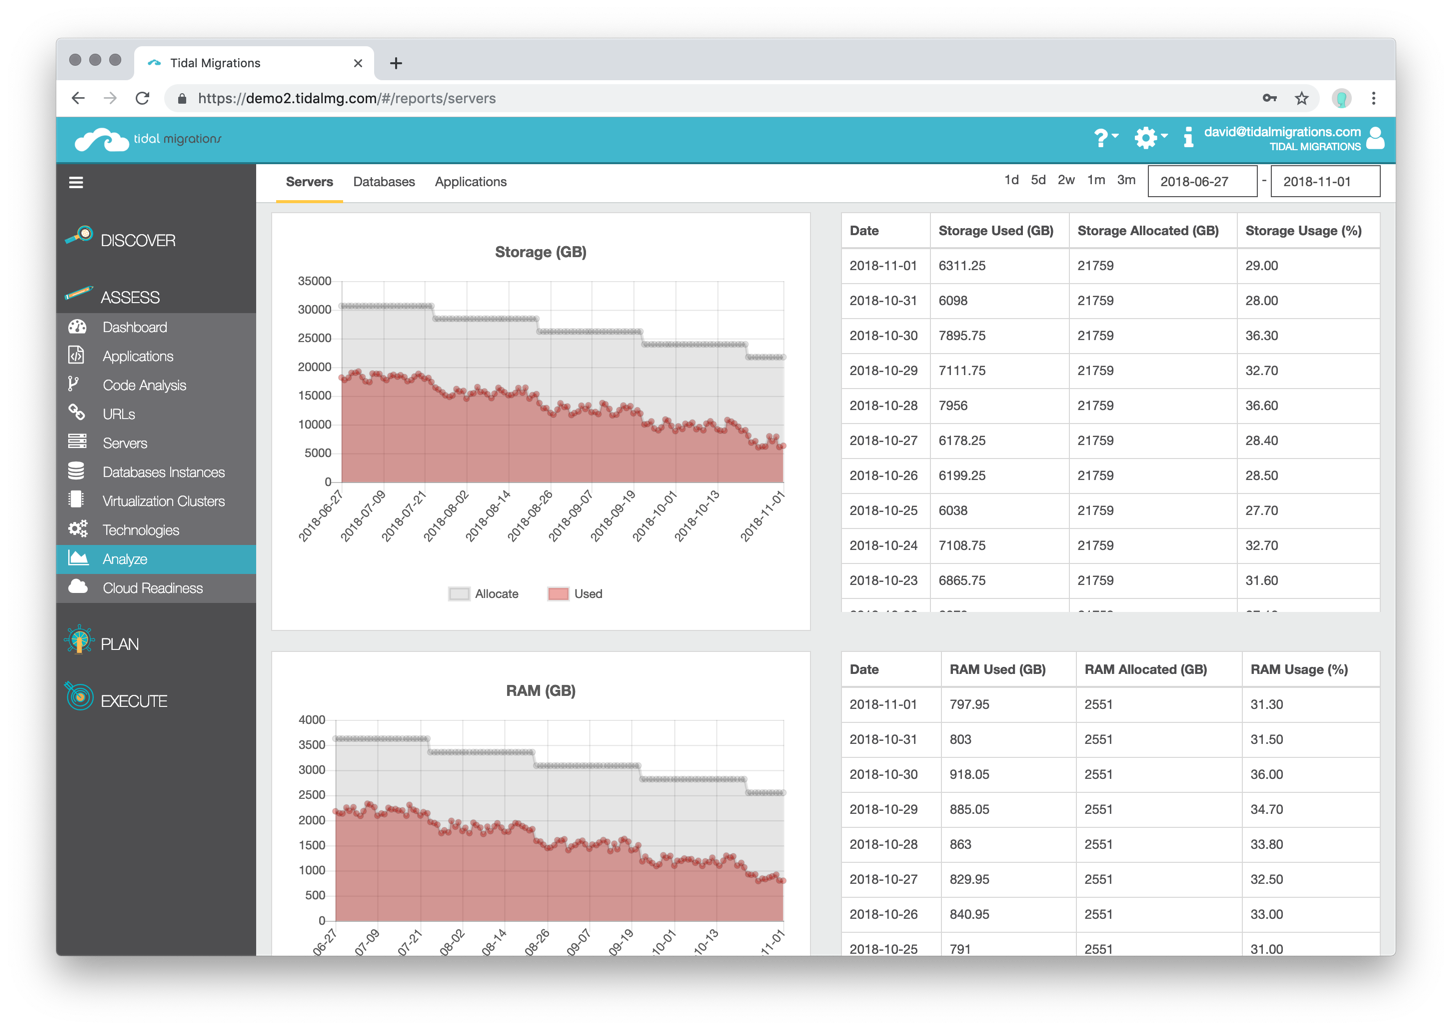
Task: Switch to the Applications report tab
Action: coord(471,182)
